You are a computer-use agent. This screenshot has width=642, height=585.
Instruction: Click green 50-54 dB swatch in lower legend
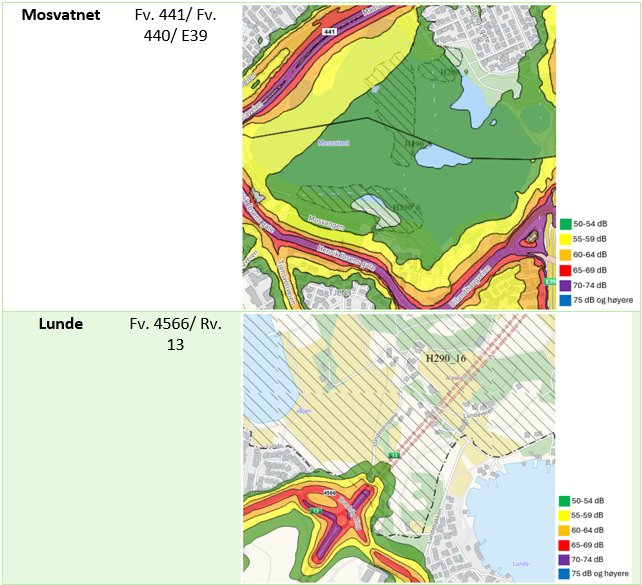click(566, 500)
